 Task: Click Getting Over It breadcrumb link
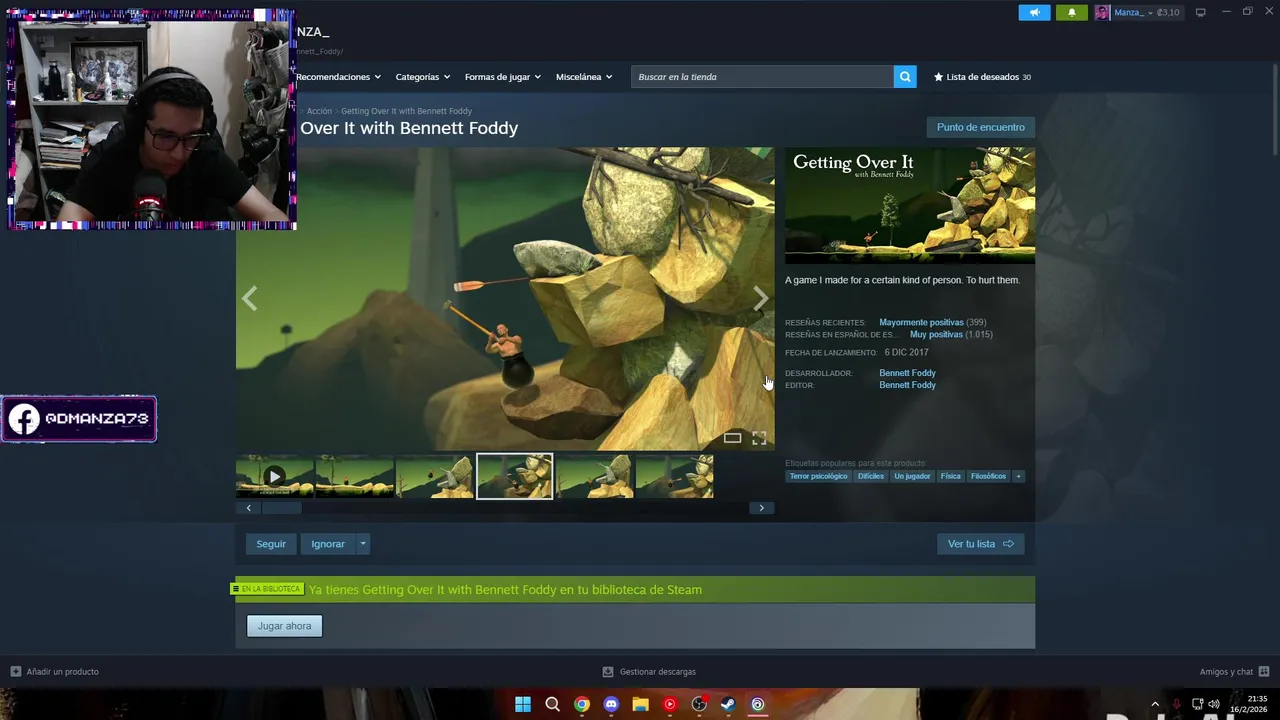[x=406, y=111]
